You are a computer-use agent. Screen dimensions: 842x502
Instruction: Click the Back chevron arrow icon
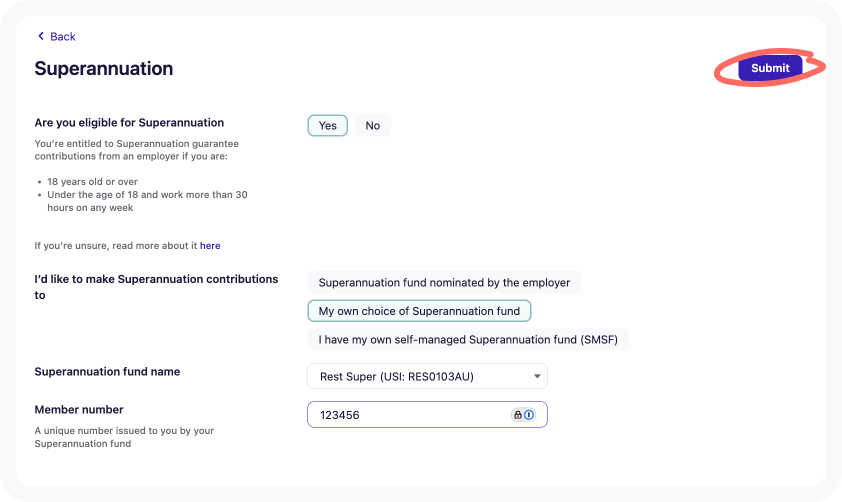click(x=41, y=36)
